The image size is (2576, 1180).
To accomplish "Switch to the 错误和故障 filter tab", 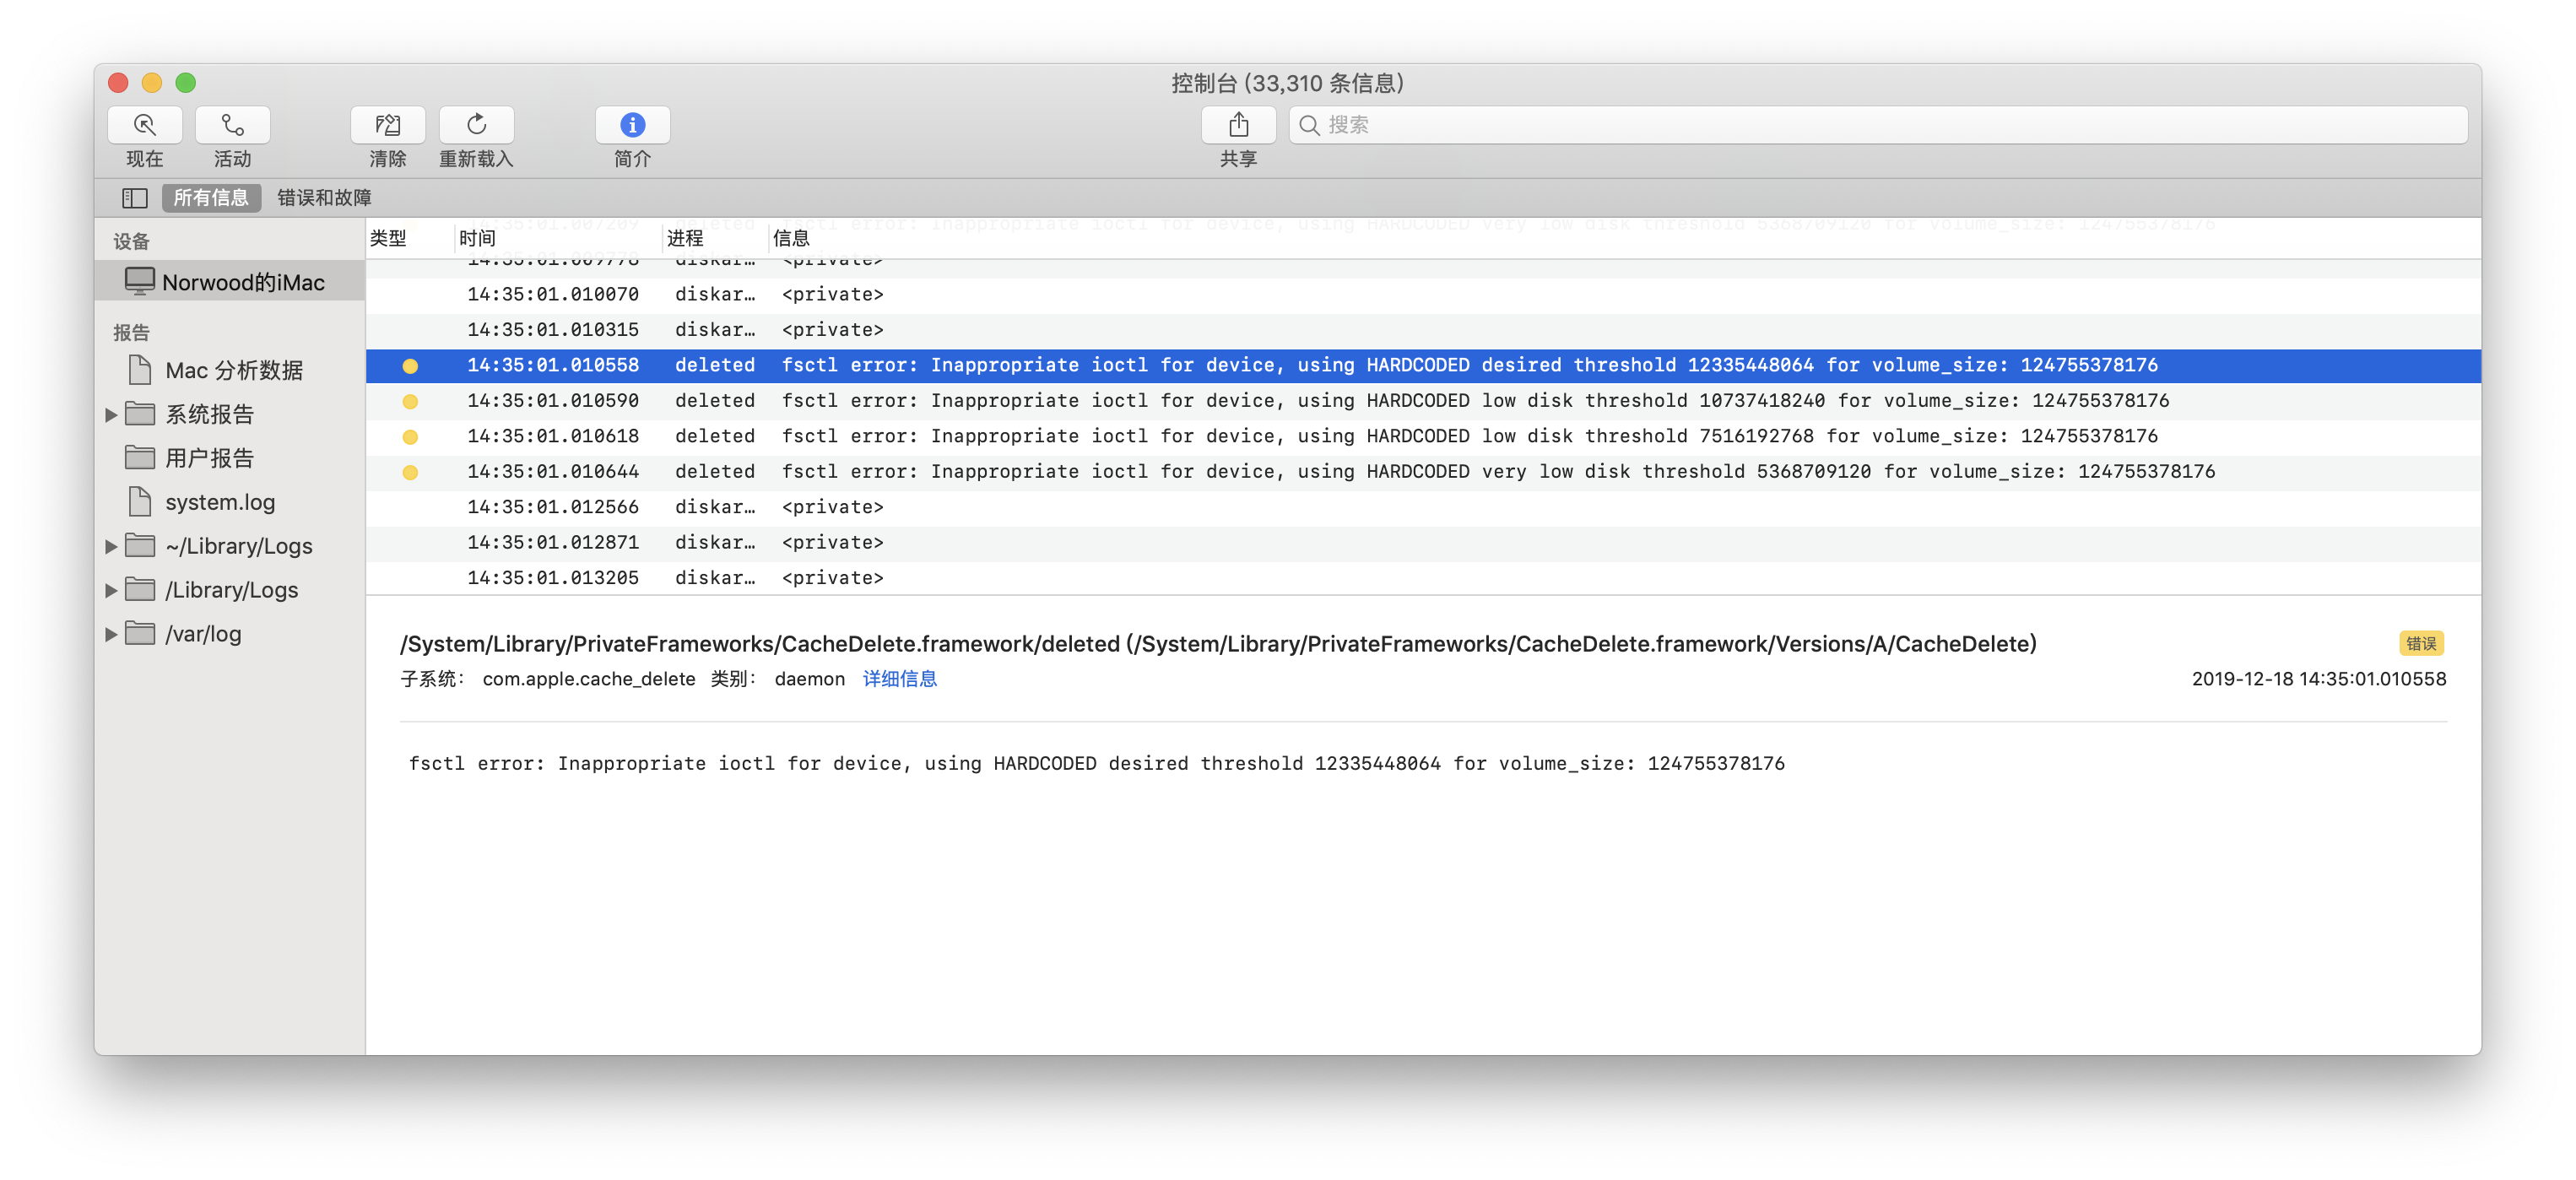I will coord(324,198).
